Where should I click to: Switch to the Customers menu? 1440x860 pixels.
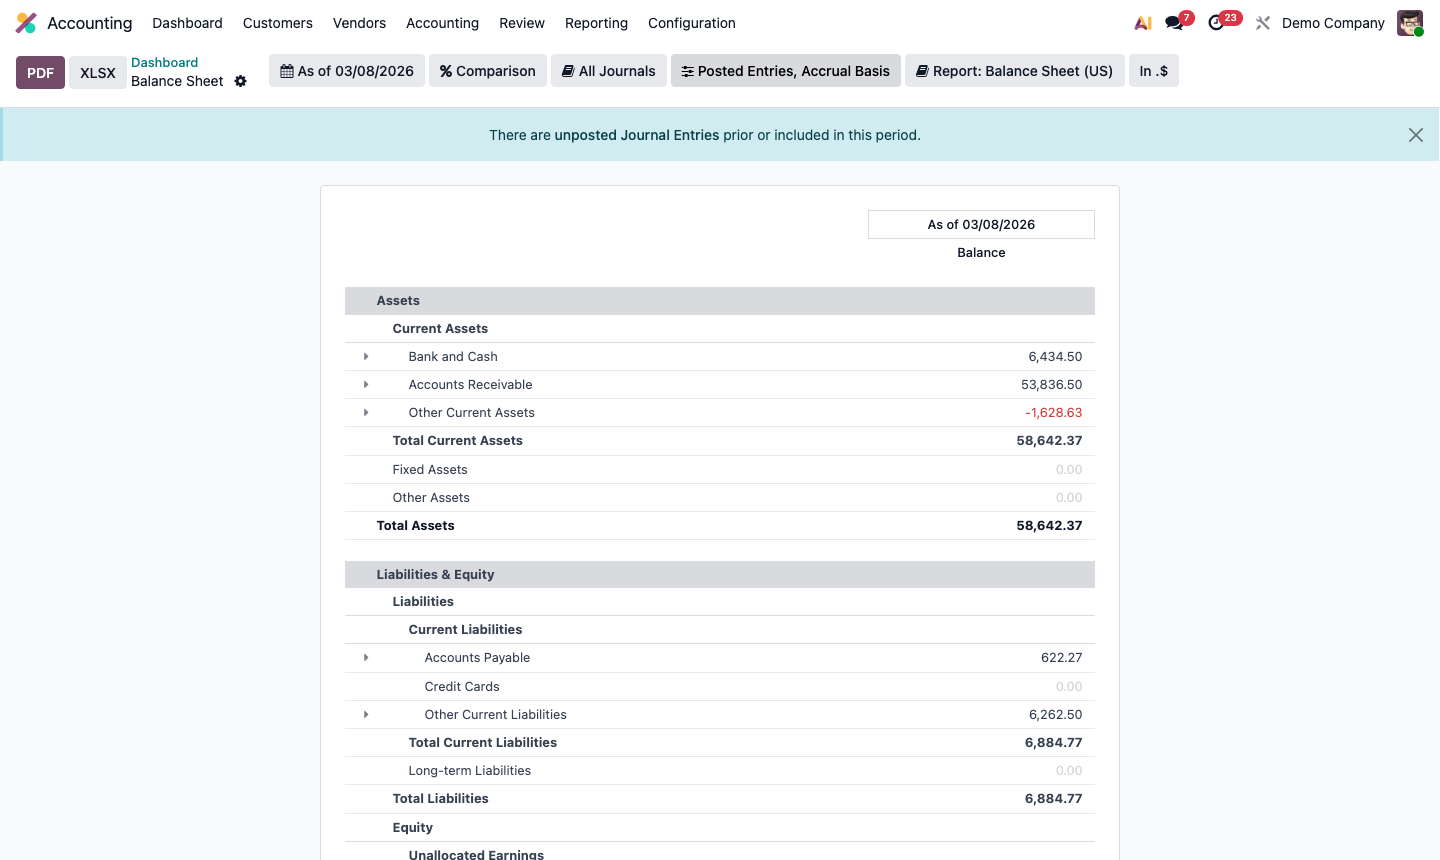click(x=277, y=23)
